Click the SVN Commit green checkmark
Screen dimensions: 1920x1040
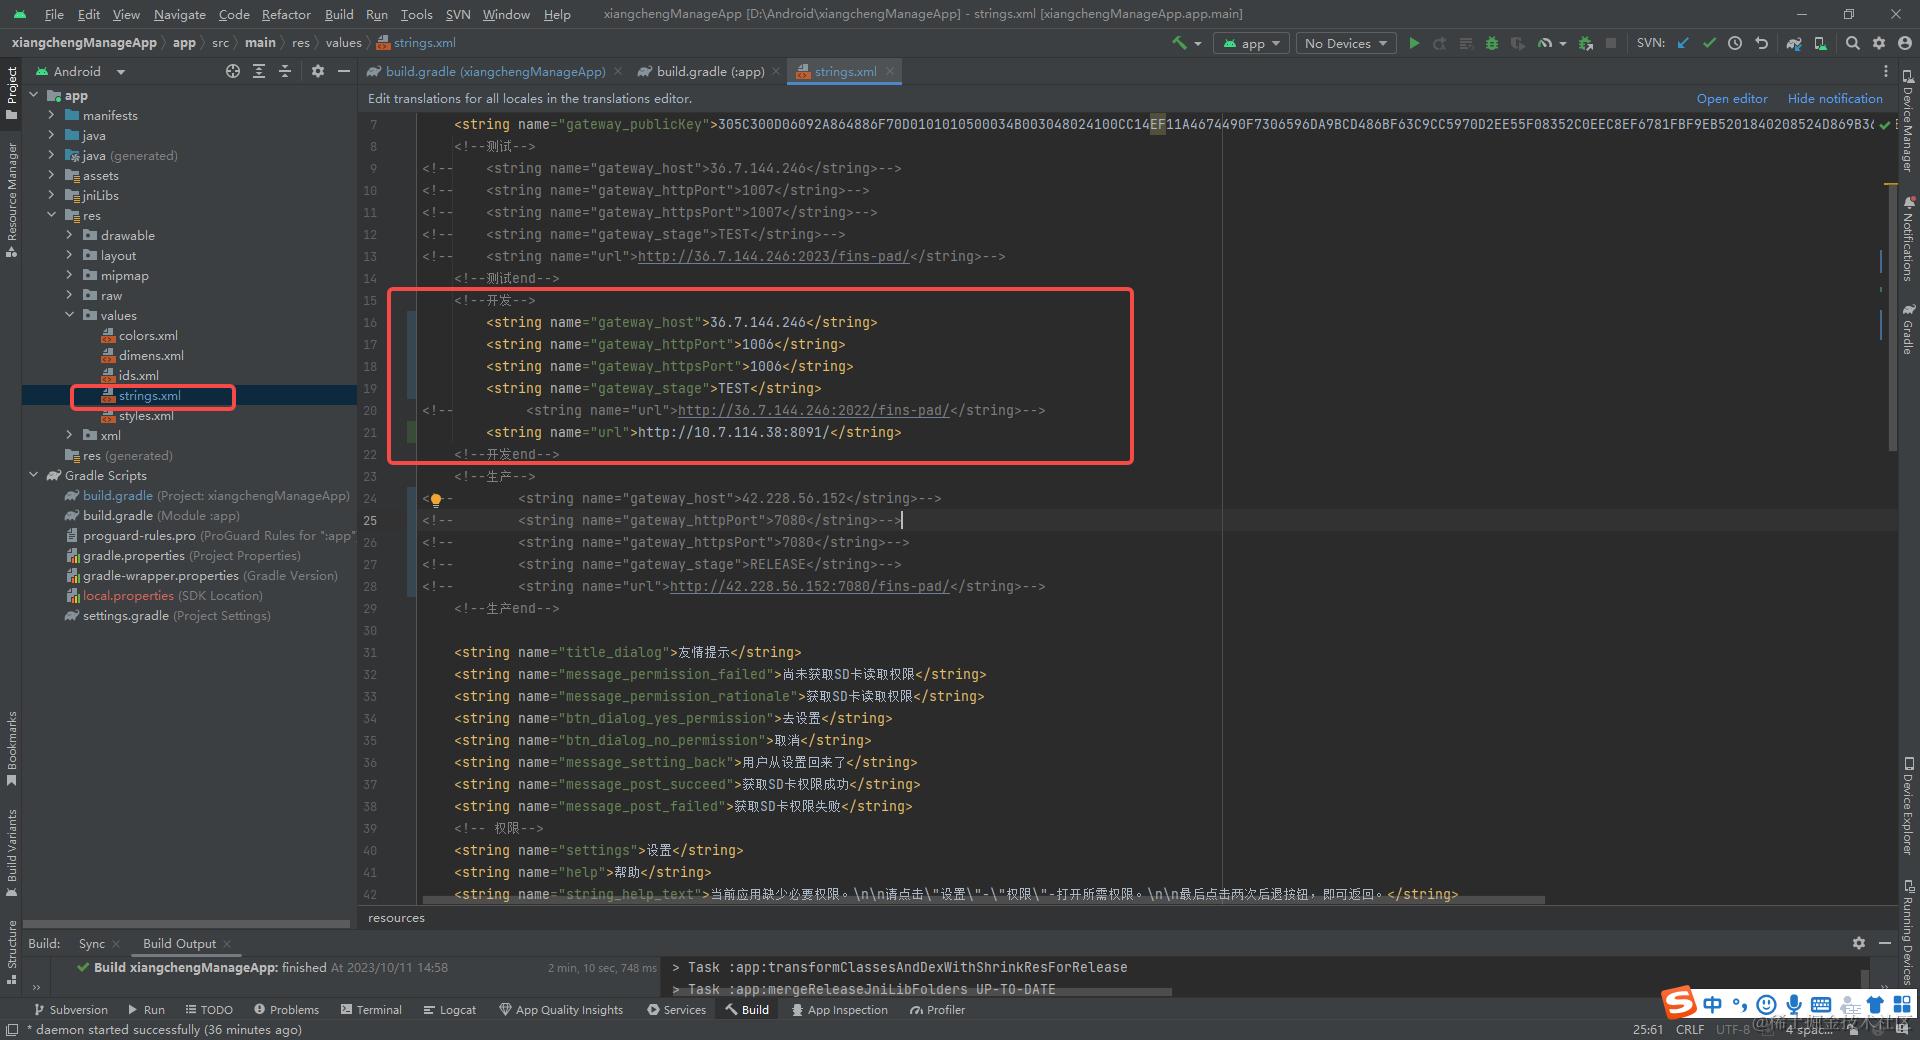tap(1709, 43)
